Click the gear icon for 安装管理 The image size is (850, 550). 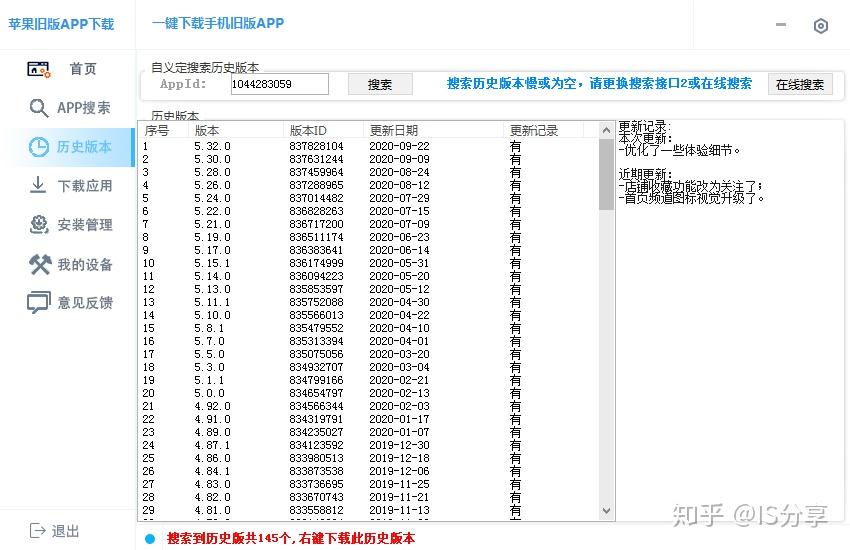pyautogui.click(x=39, y=225)
